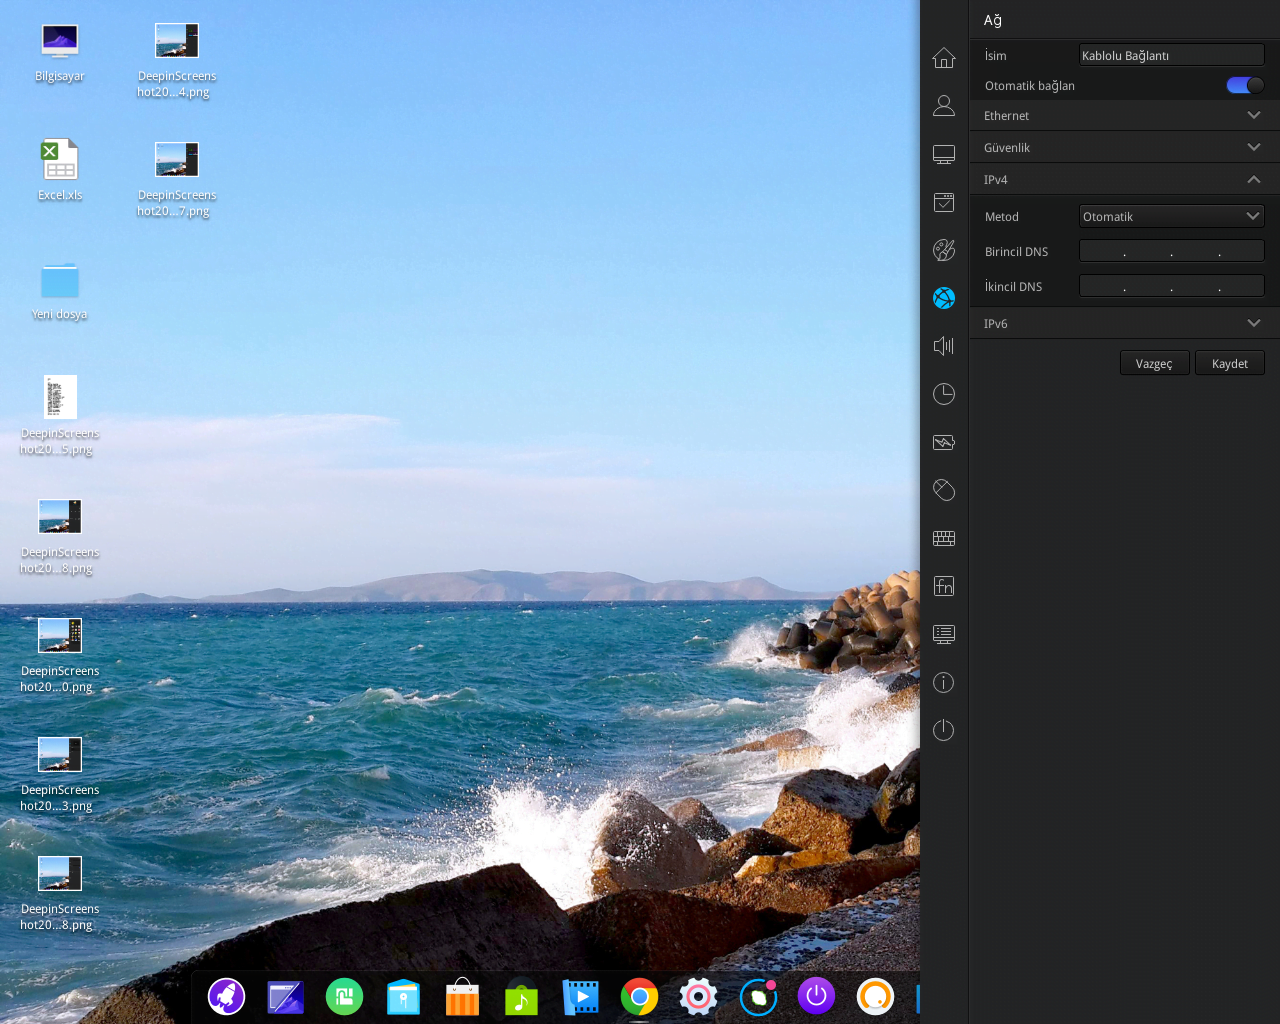Screen dimensions: 1280x1024
Task: Open the Metod dropdown showing Otomatik
Action: pos(1171,215)
